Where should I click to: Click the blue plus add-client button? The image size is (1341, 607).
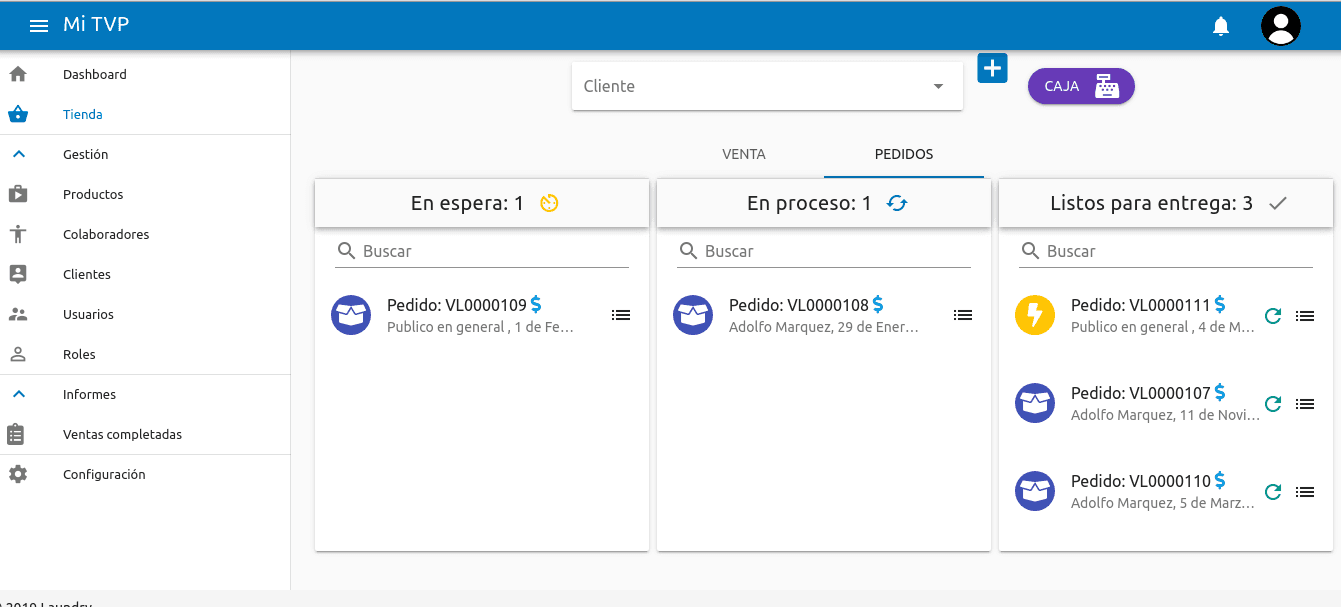click(x=992, y=68)
